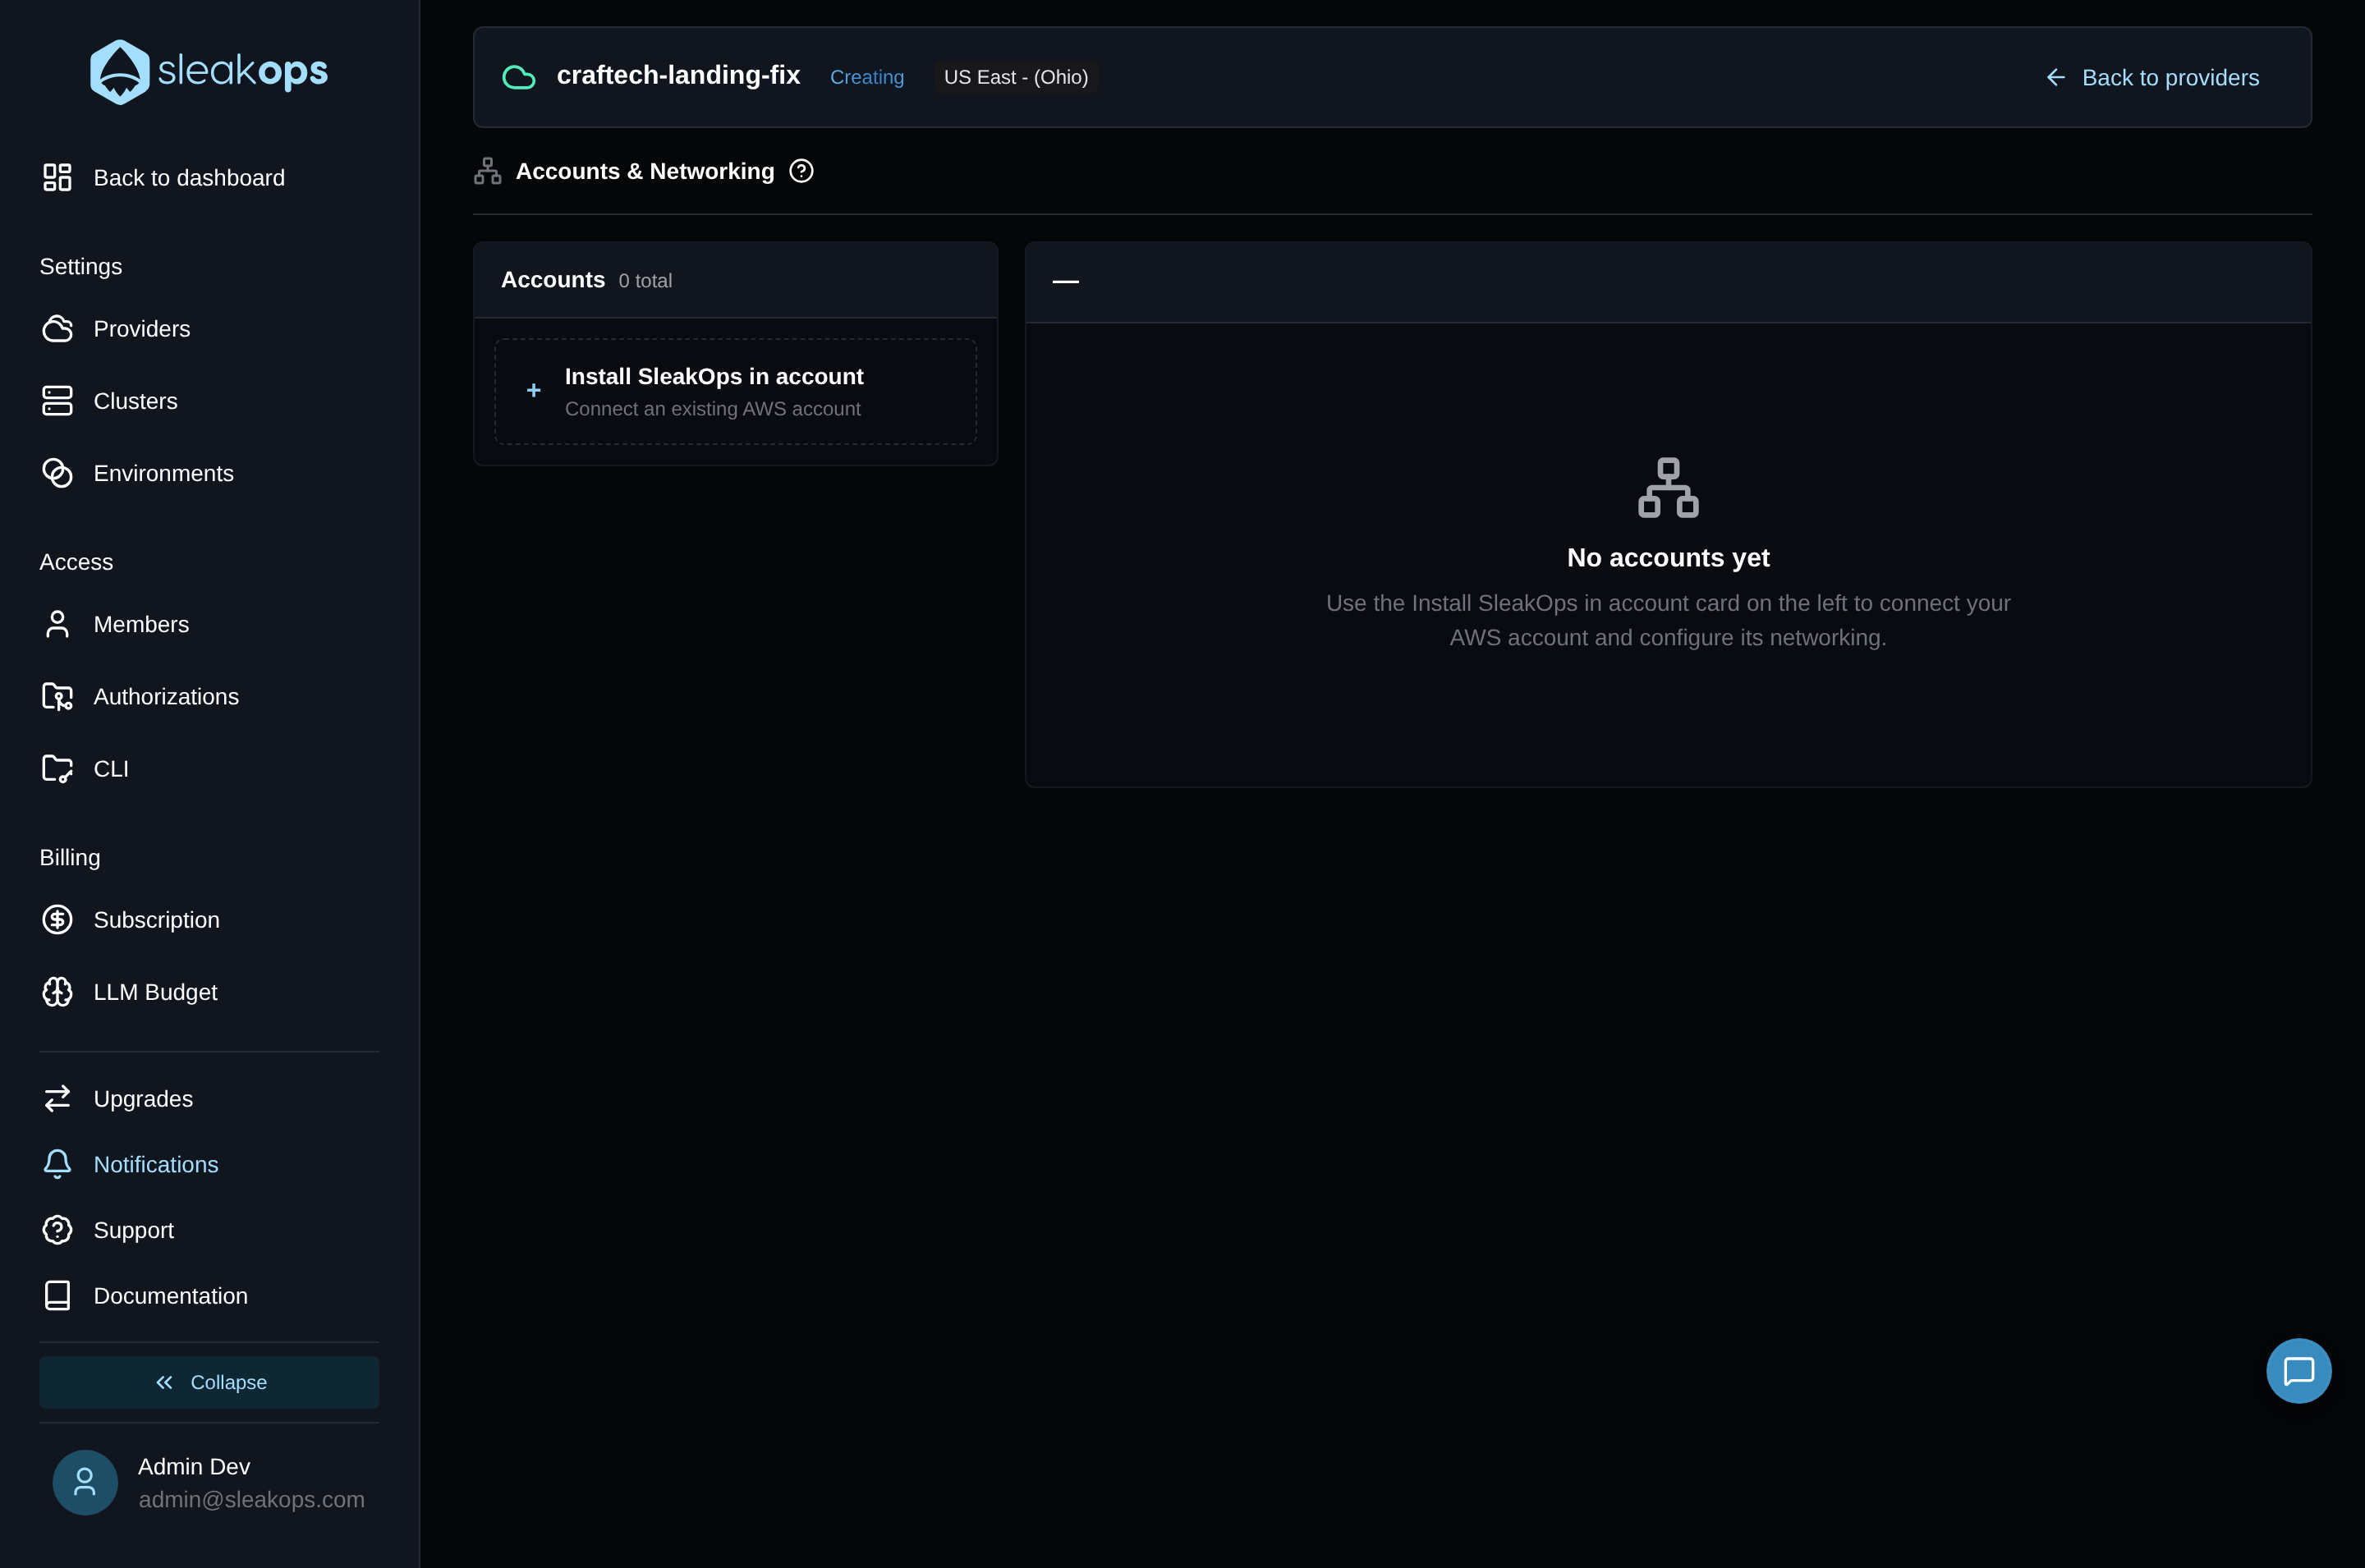Viewport: 2365px width, 1568px height.
Task: Click the SleakOps logo
Action: [209, 72]
